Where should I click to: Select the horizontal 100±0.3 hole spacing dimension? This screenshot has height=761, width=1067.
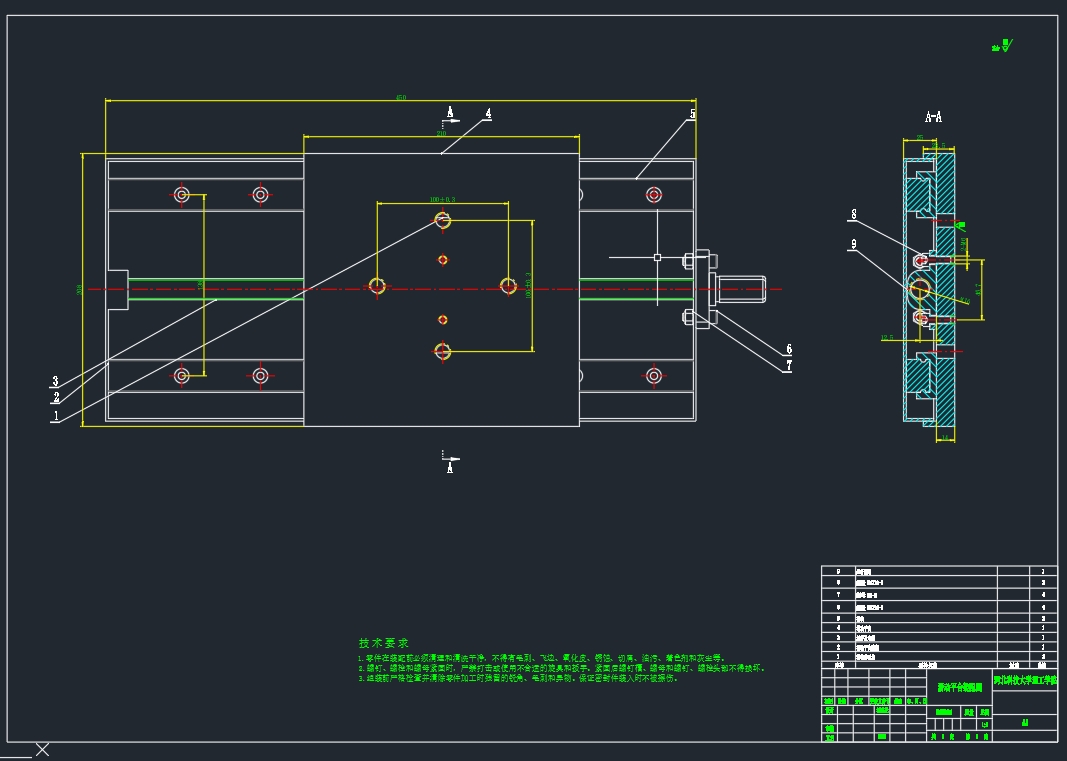442,199
